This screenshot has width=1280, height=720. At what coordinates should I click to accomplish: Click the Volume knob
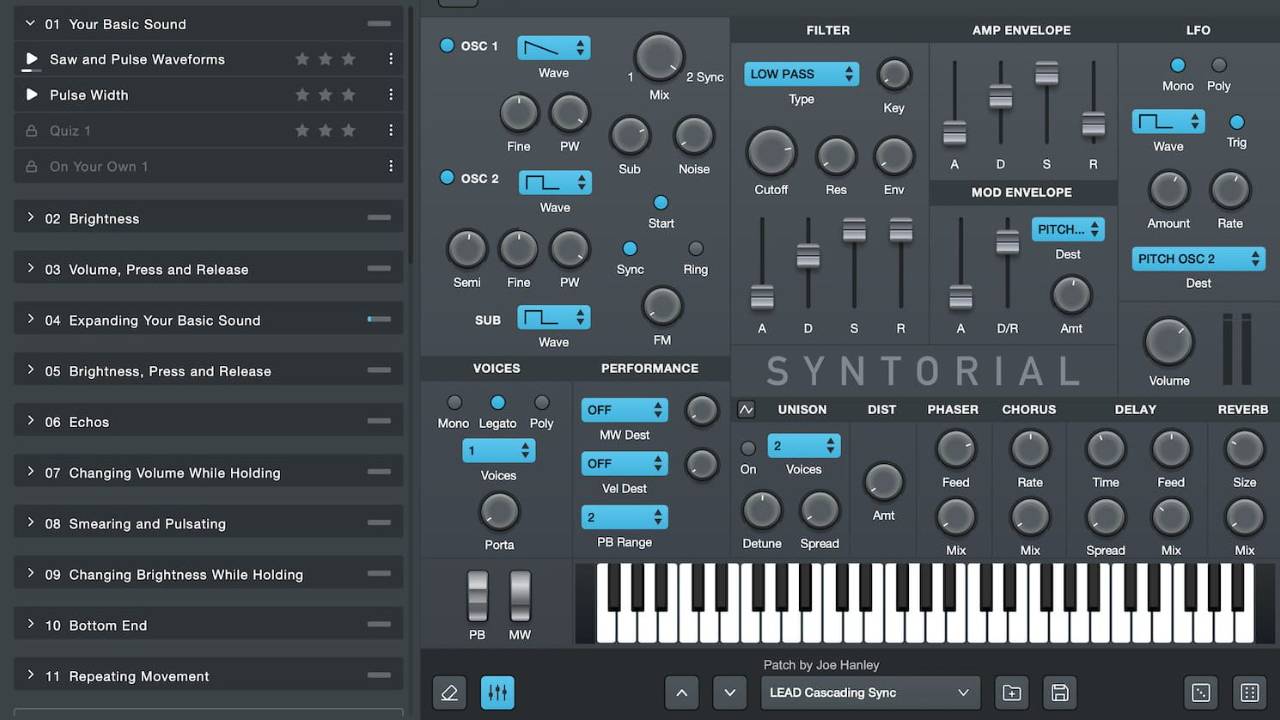tap(1169, 343)
